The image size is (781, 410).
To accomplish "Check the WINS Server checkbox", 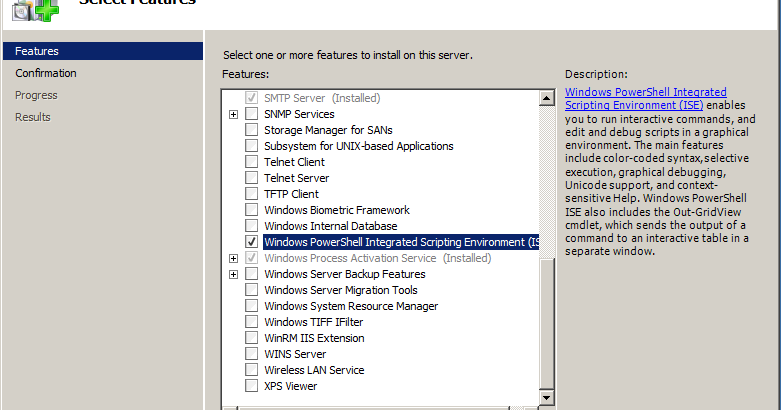I will (x=251, y=354).
